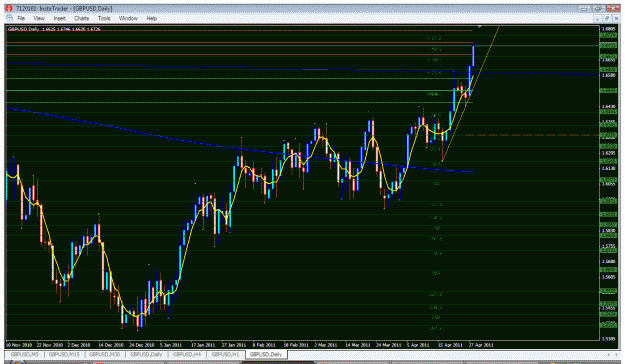The width and height of the screenshot is (625, 364).
Task: Click the 24 Mar 2011 date label
Action: pos(389,345)
